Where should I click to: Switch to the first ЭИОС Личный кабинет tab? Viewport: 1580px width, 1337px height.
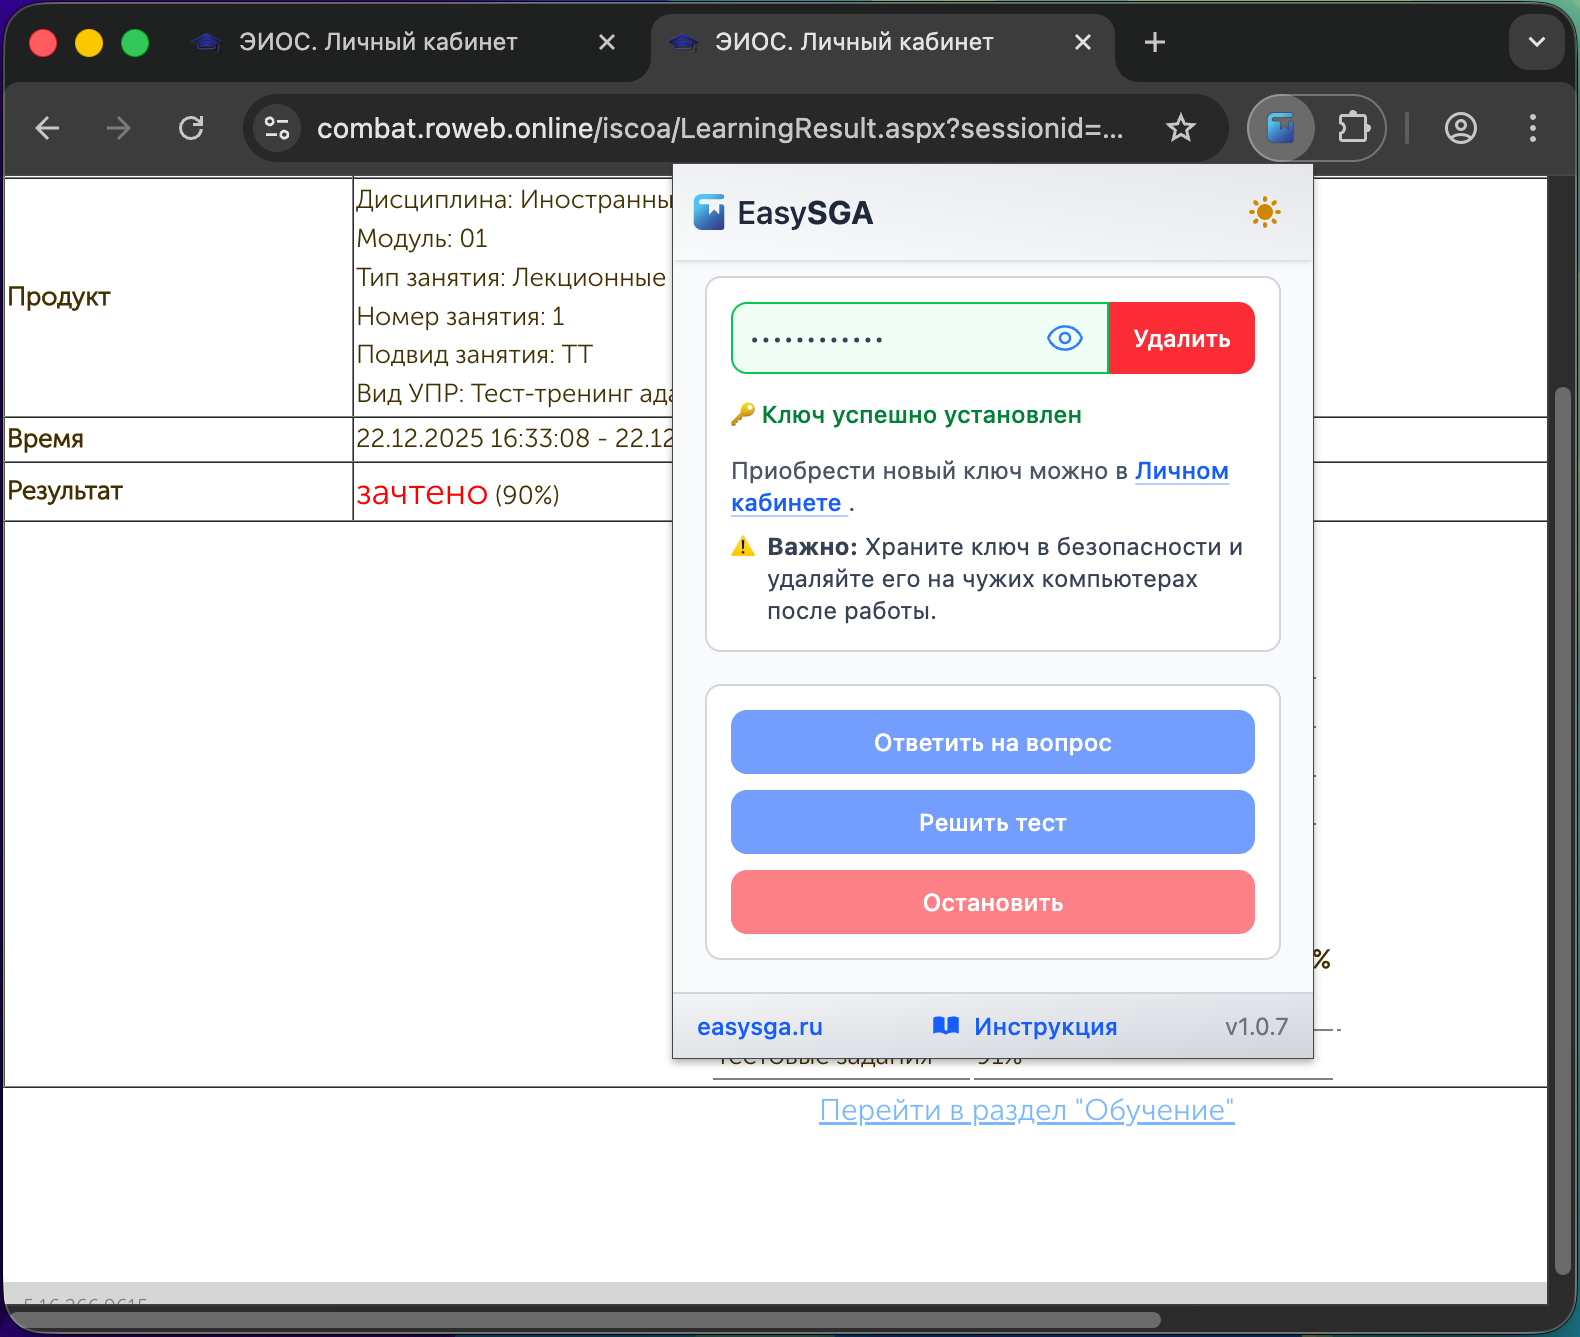coord(378,42)
